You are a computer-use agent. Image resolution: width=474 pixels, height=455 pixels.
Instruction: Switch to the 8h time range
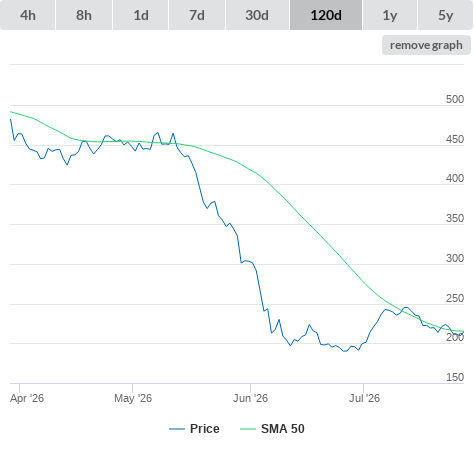(84, 15)
